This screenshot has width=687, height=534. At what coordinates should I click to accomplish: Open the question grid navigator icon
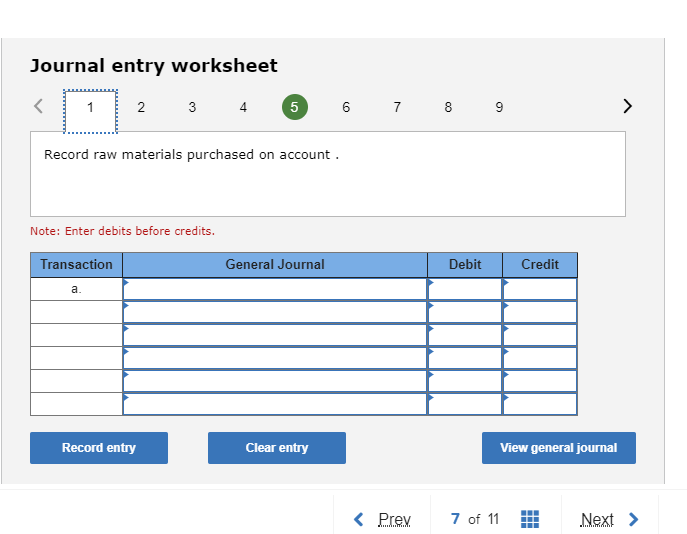(x=530, y=519)
